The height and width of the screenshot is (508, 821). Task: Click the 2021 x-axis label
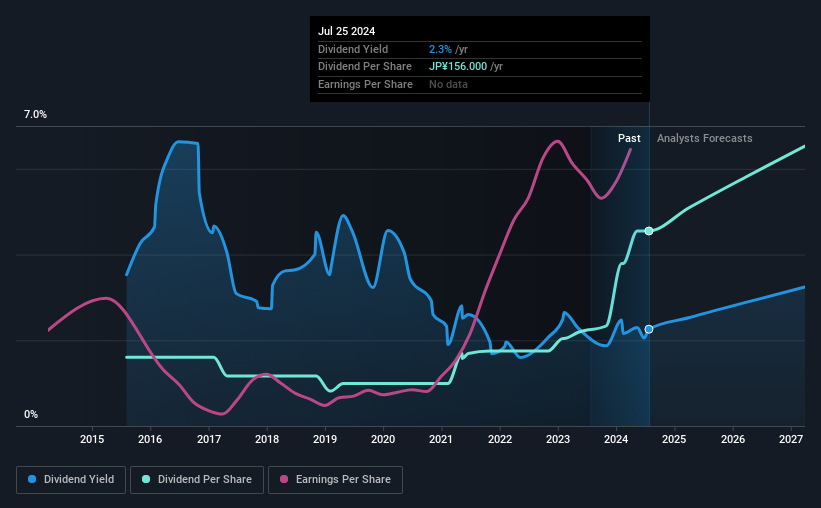pos(441,439)
